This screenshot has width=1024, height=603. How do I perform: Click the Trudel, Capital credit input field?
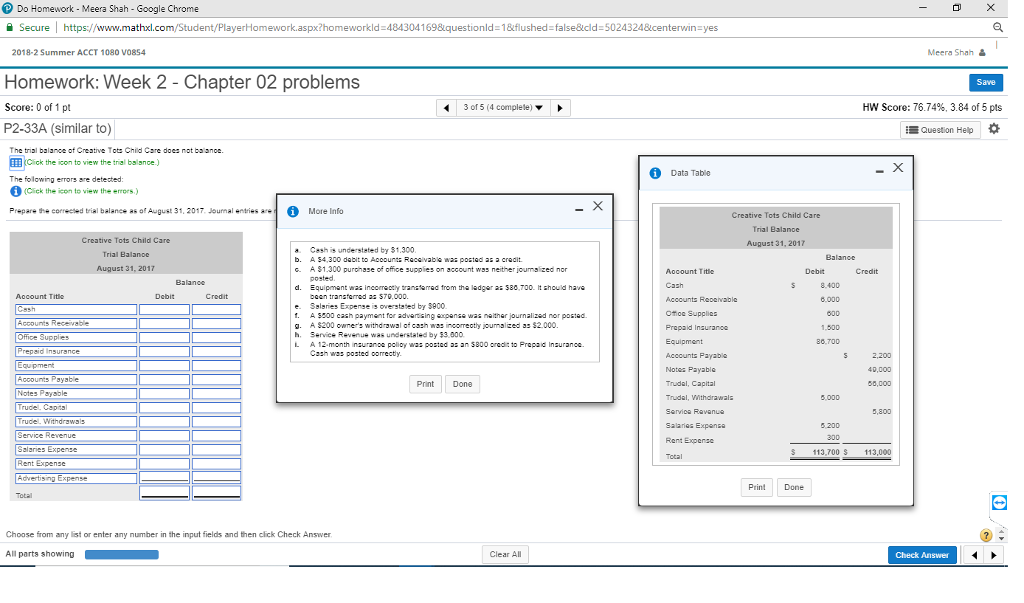[216, 408]
